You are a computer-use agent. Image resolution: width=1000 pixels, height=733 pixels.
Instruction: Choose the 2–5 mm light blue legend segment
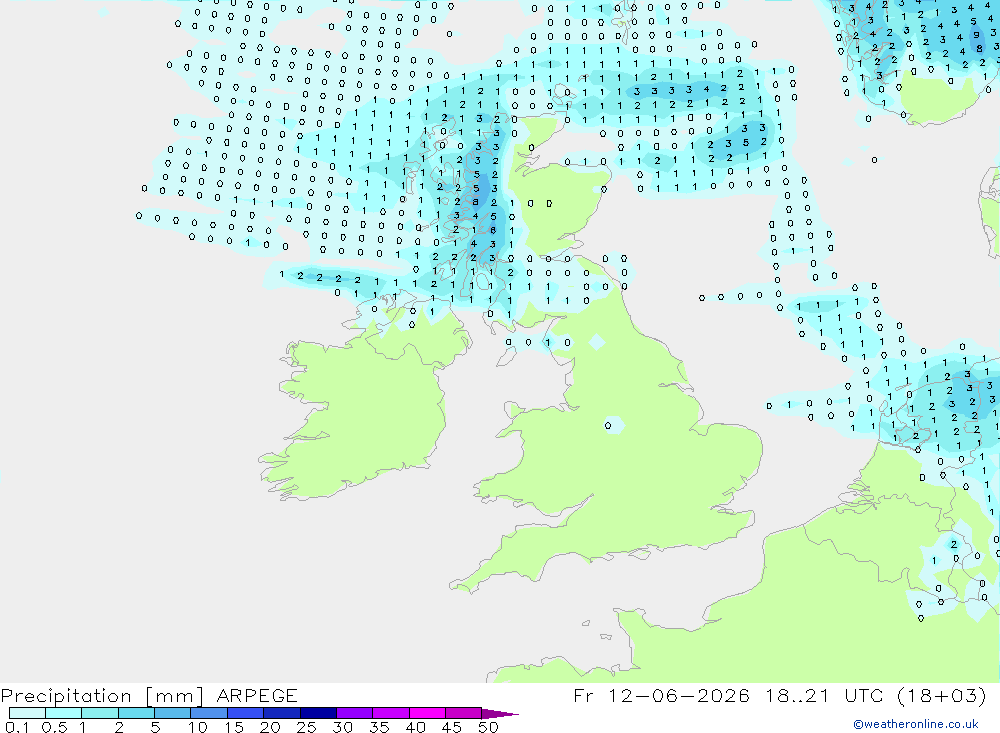point(136,713)
